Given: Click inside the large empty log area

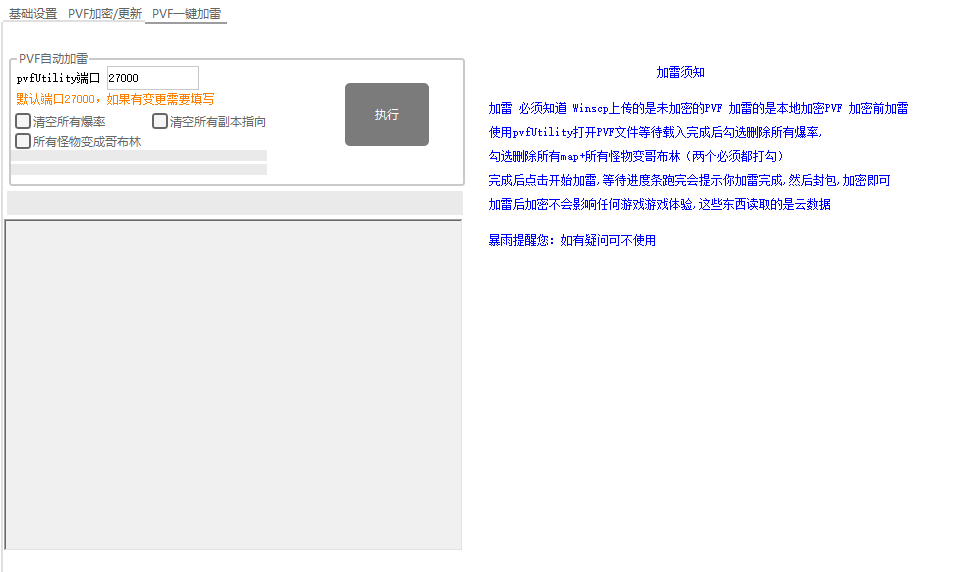Looking at the screenshot, I should (x=234, y=385).
